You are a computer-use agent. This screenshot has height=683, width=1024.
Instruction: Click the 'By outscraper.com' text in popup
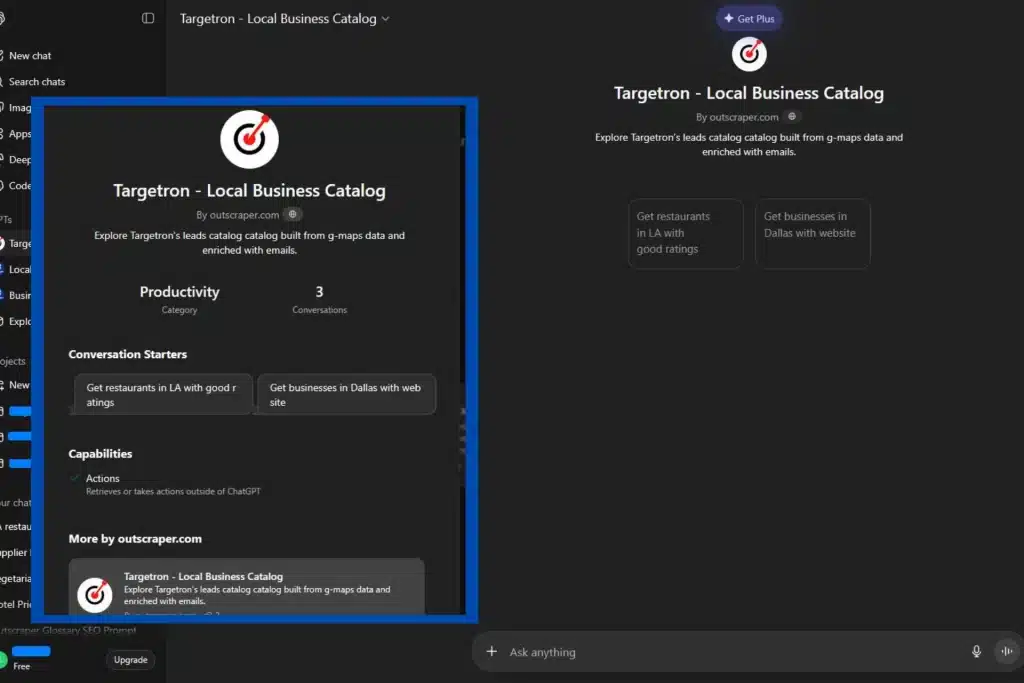pos(238,215)
